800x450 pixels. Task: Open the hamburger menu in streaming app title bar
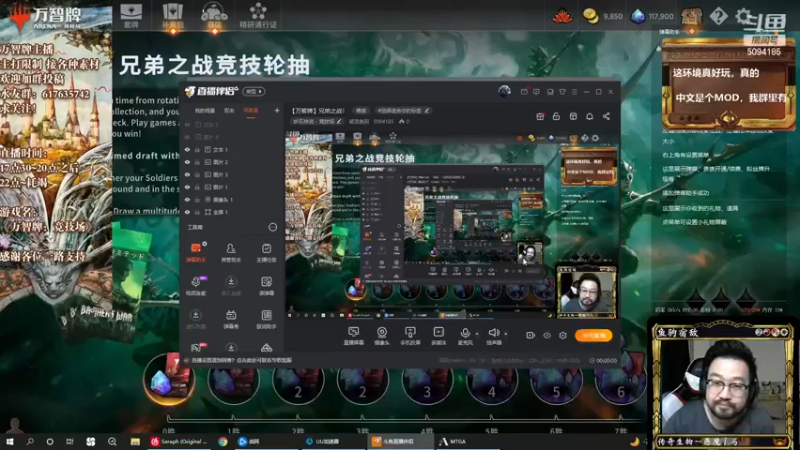[574, 92]
